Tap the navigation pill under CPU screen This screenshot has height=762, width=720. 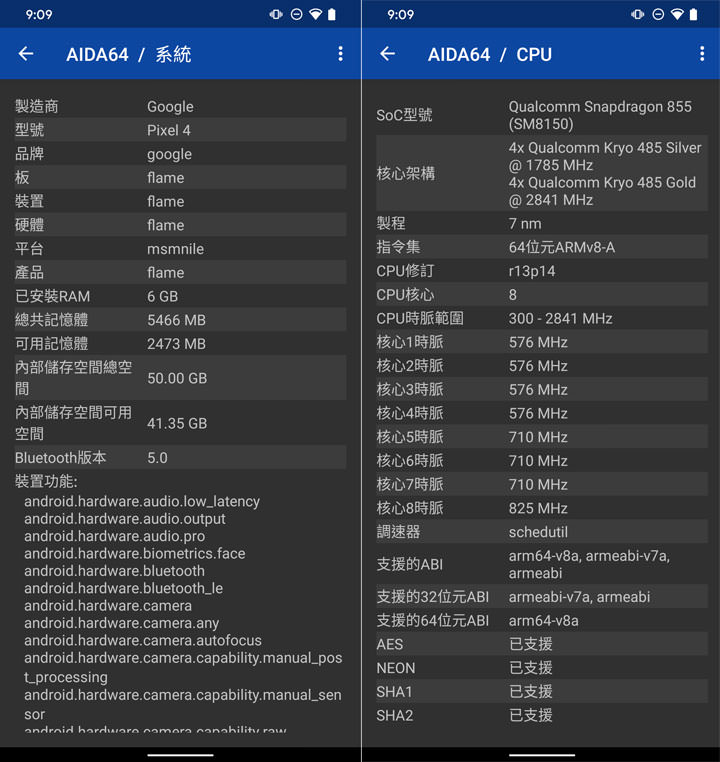click(x=542, y=755)
